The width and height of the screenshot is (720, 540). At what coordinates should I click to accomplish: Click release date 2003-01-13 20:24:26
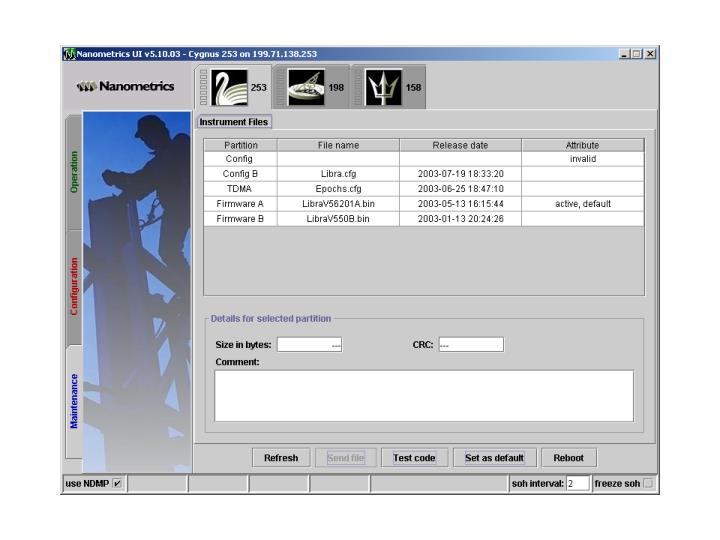461,219
